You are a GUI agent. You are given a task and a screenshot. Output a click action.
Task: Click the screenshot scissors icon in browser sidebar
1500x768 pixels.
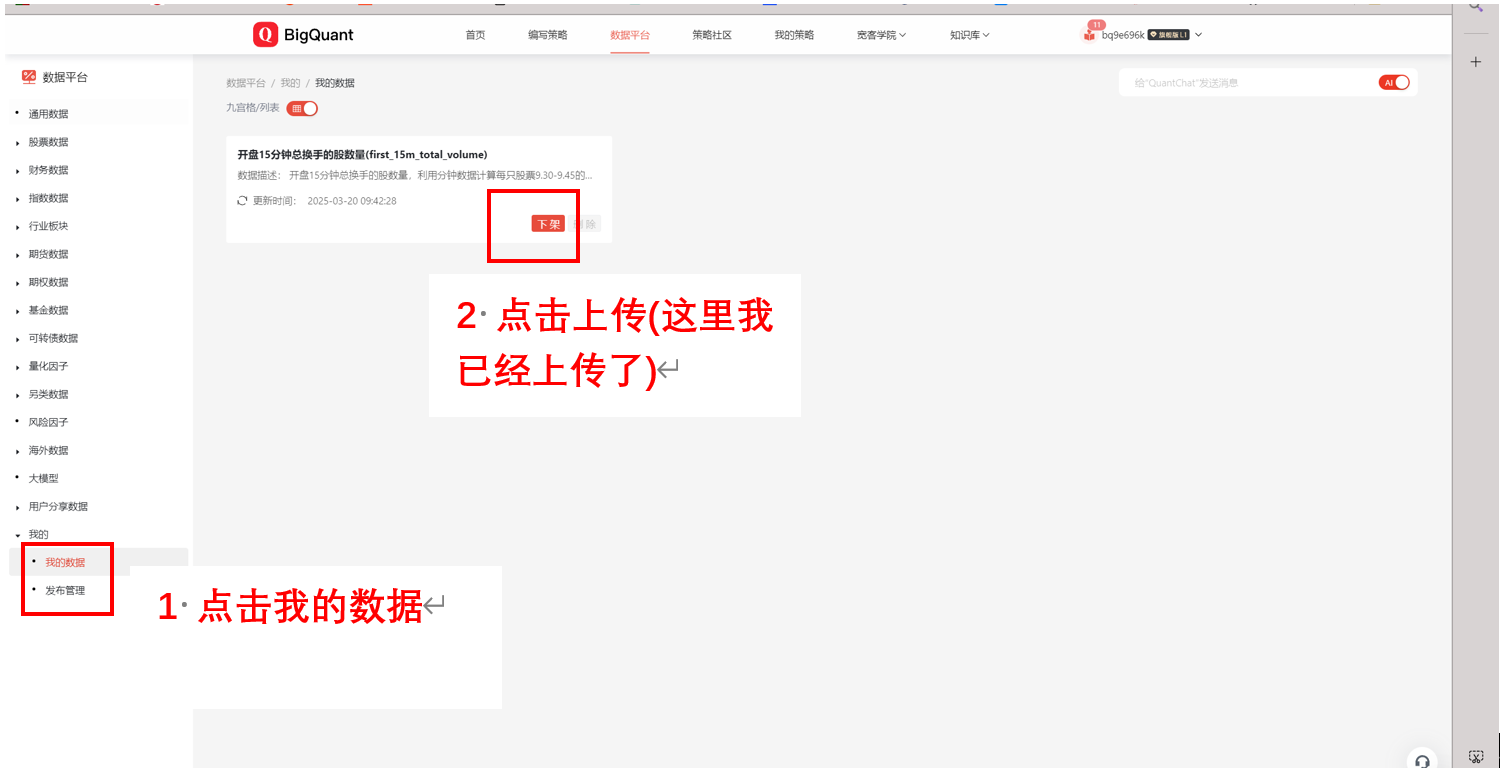[x=1476, y=756]
